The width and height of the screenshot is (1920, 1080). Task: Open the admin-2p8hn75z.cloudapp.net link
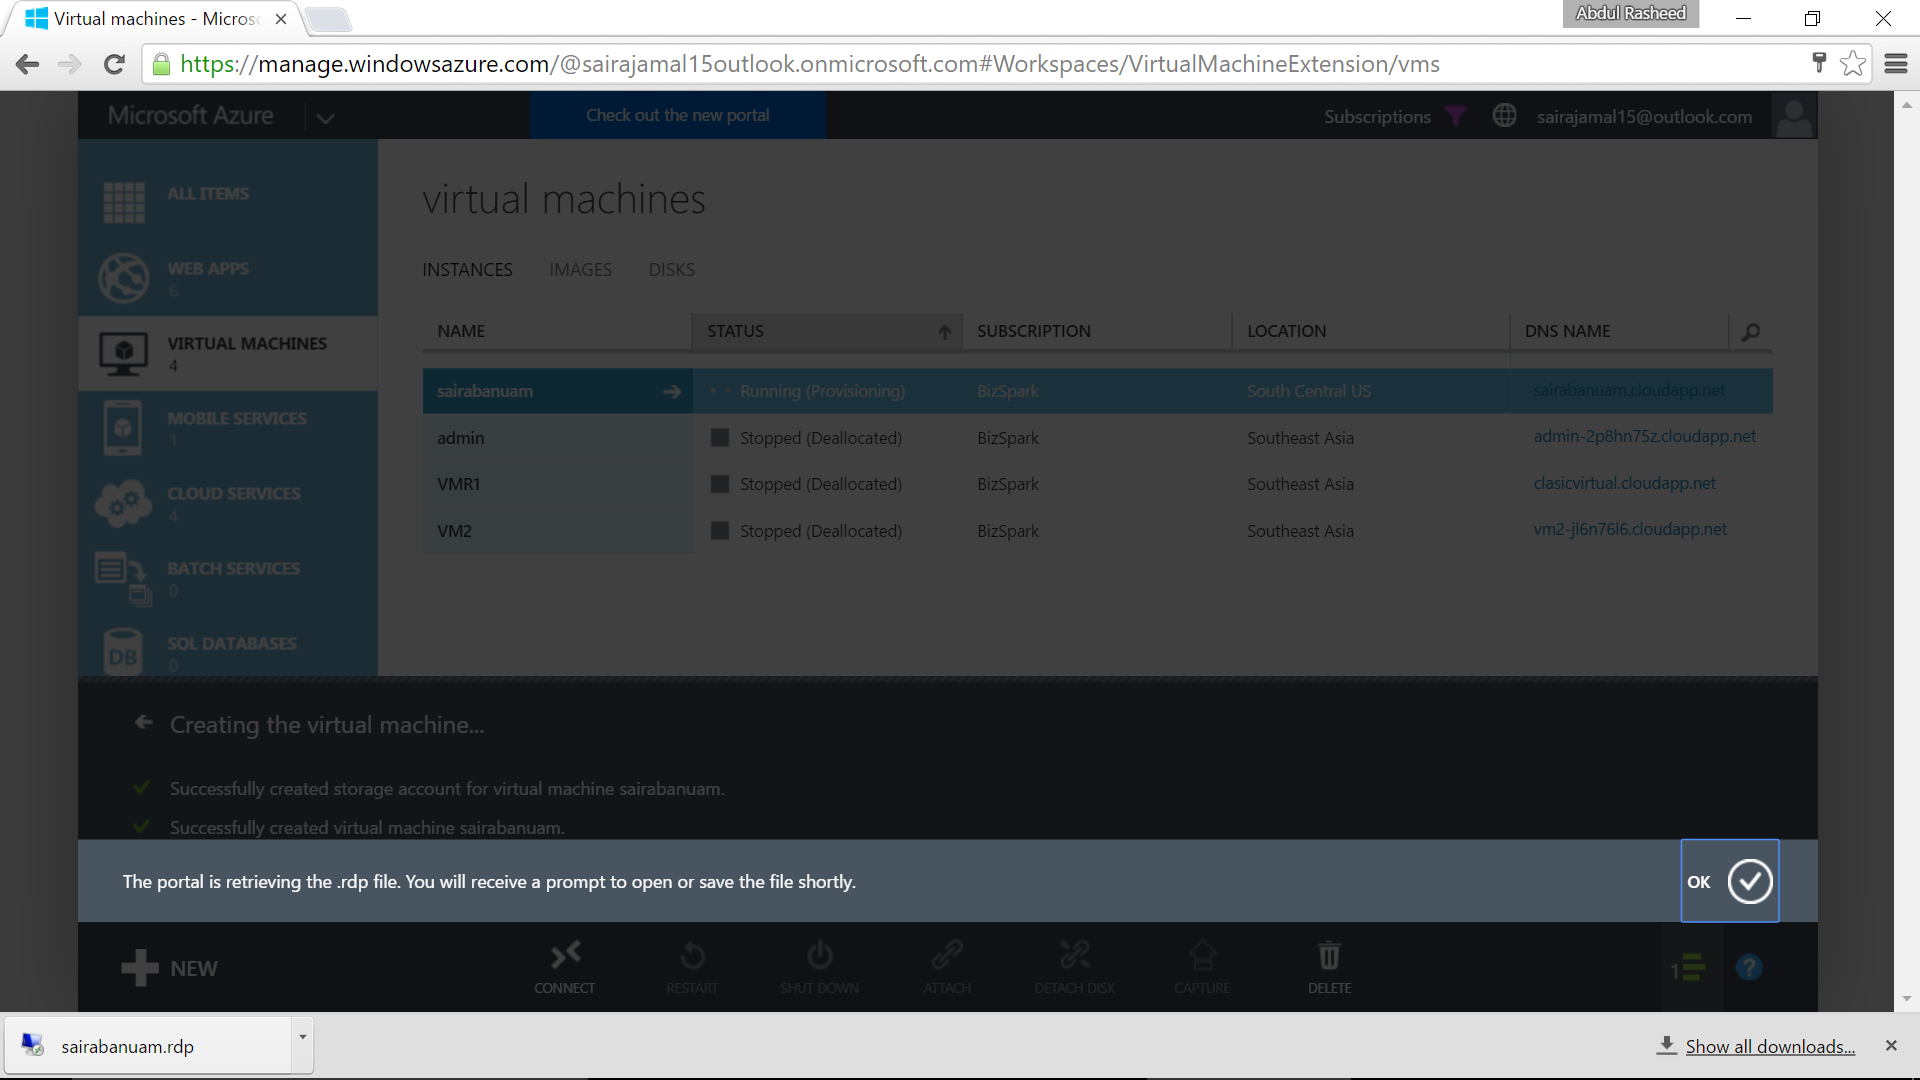[1644, 436]
